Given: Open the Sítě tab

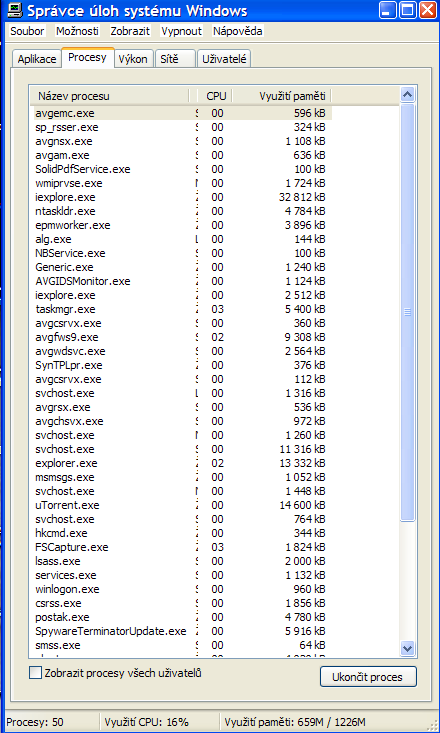Looking at the screenshot, I should [175, 59].
